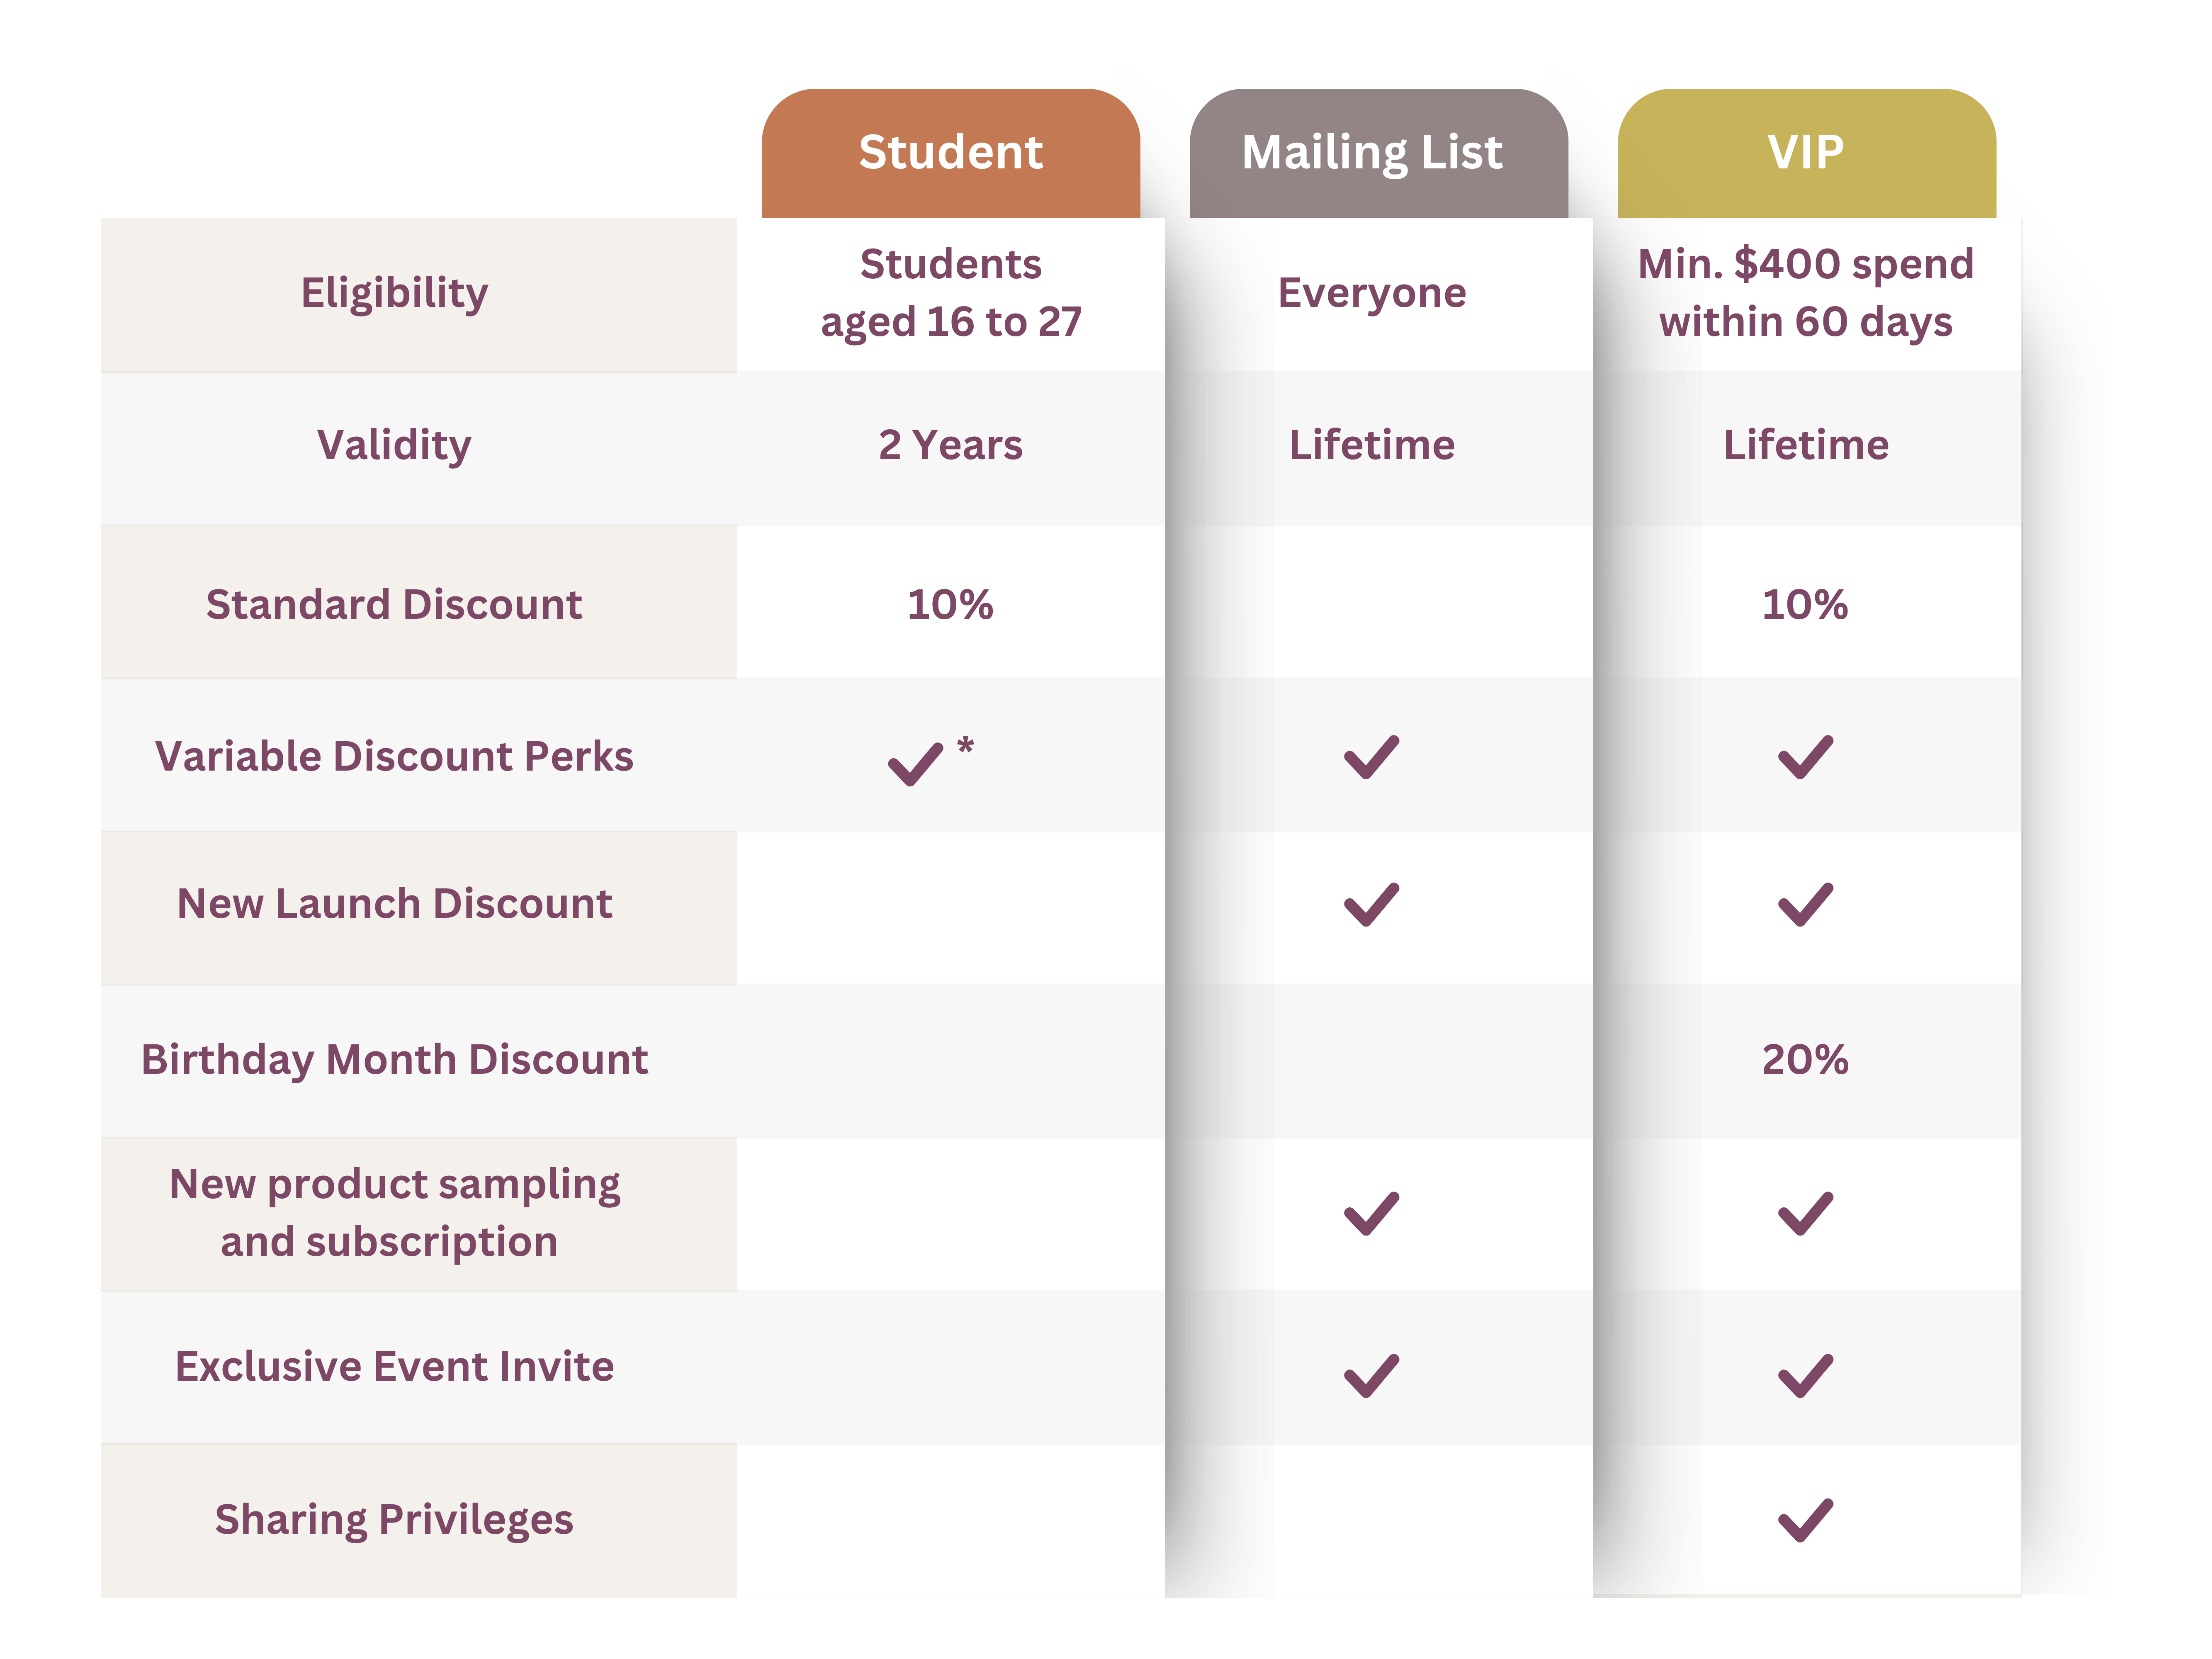Screen dimensions: 2212x1659
Task: Click VIP checkmark for New Launch Discount
Action: pyautogui.click(x=1805, y=904)
